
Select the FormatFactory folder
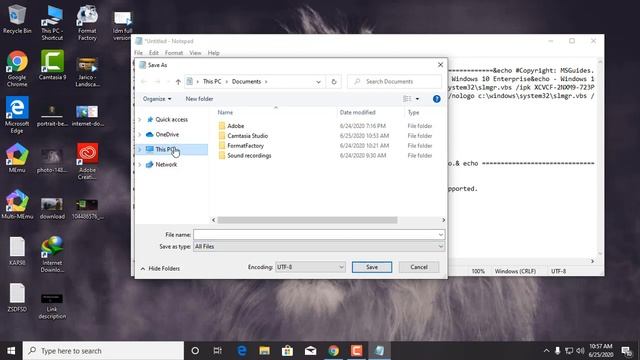tap(245, 146)
